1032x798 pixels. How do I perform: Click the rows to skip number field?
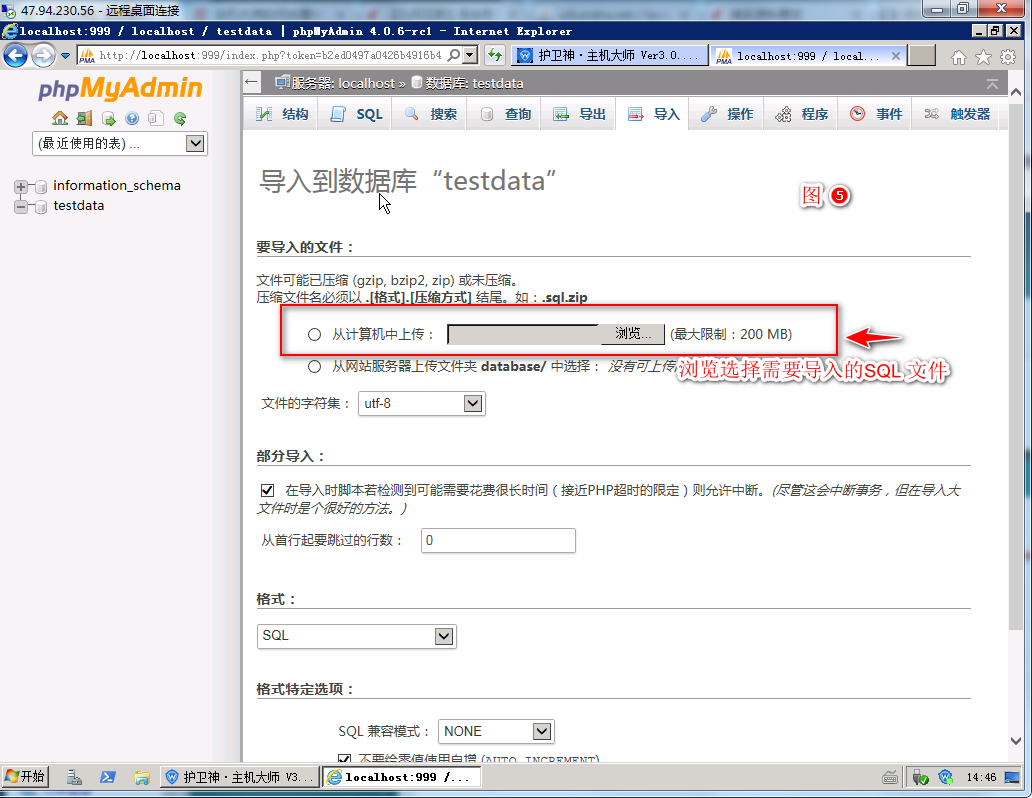[x=496, y=541]
